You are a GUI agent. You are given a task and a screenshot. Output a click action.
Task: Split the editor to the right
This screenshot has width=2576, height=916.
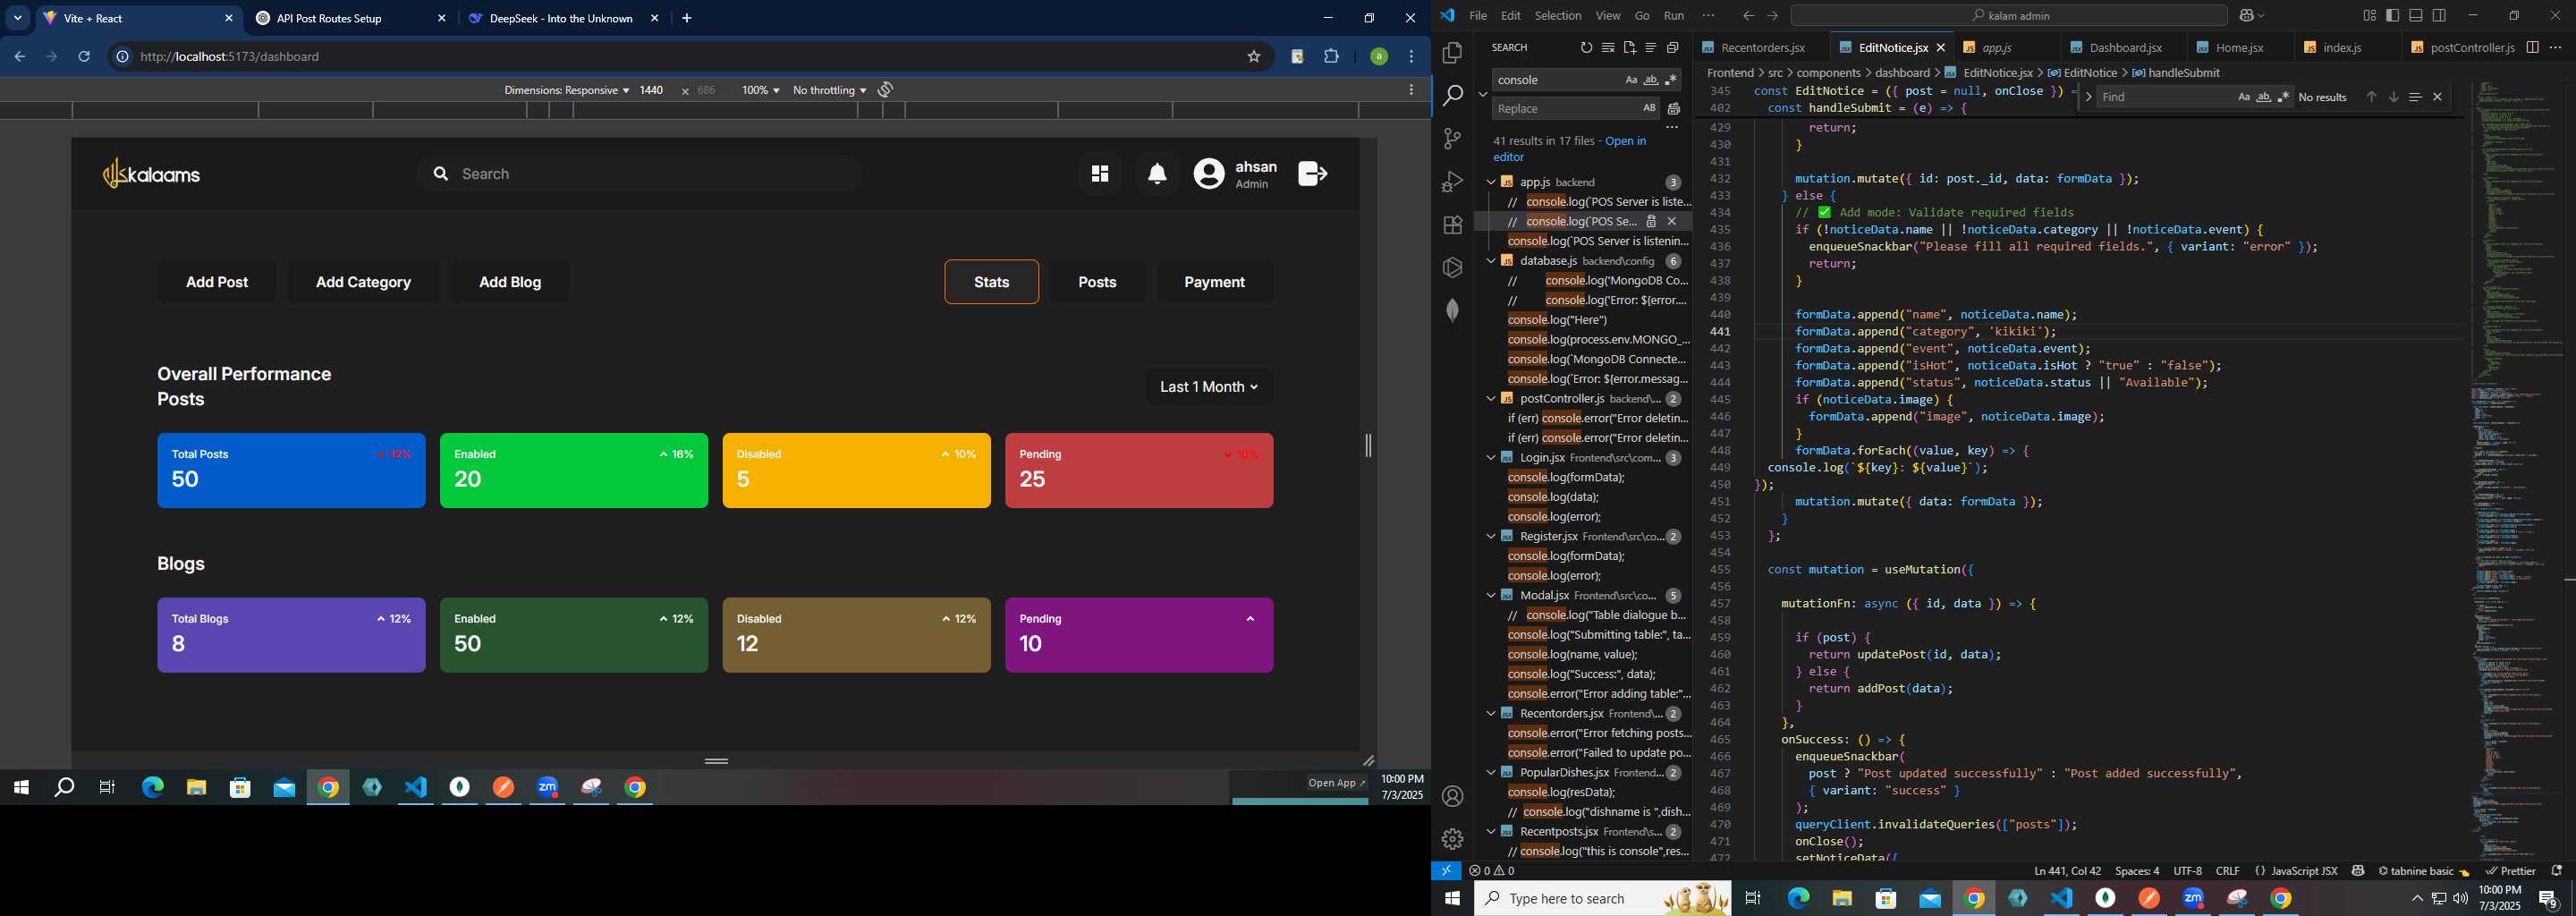coord(2532,48)
